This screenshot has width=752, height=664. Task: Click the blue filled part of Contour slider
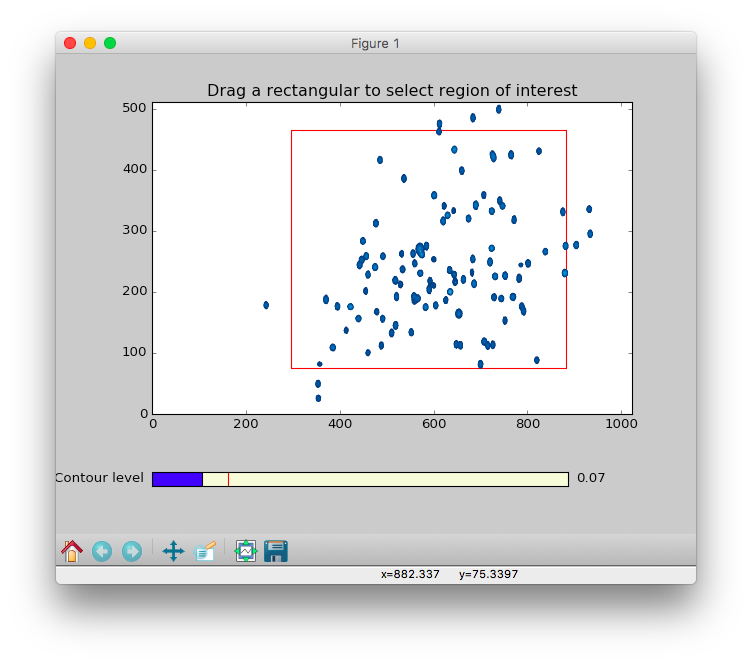(177, 479)
